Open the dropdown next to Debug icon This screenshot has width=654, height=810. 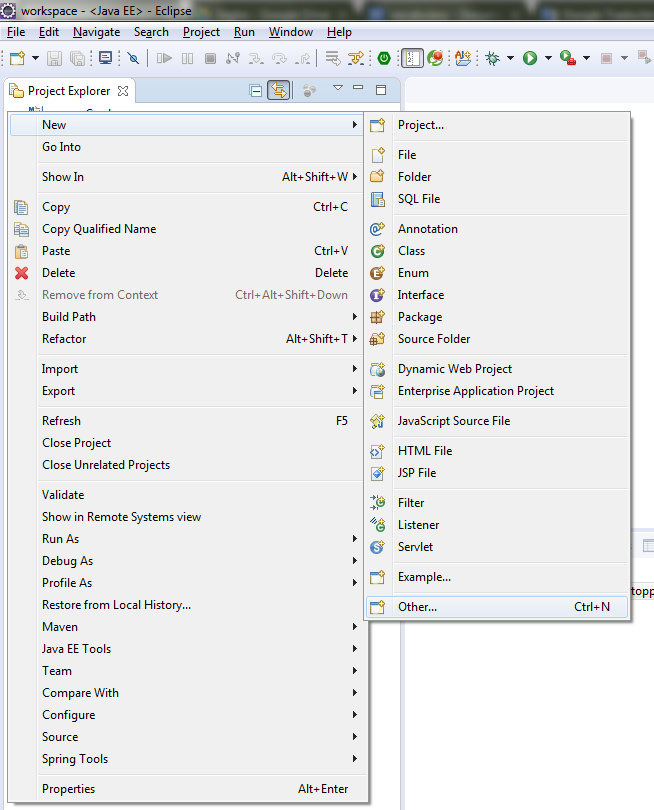510,58
